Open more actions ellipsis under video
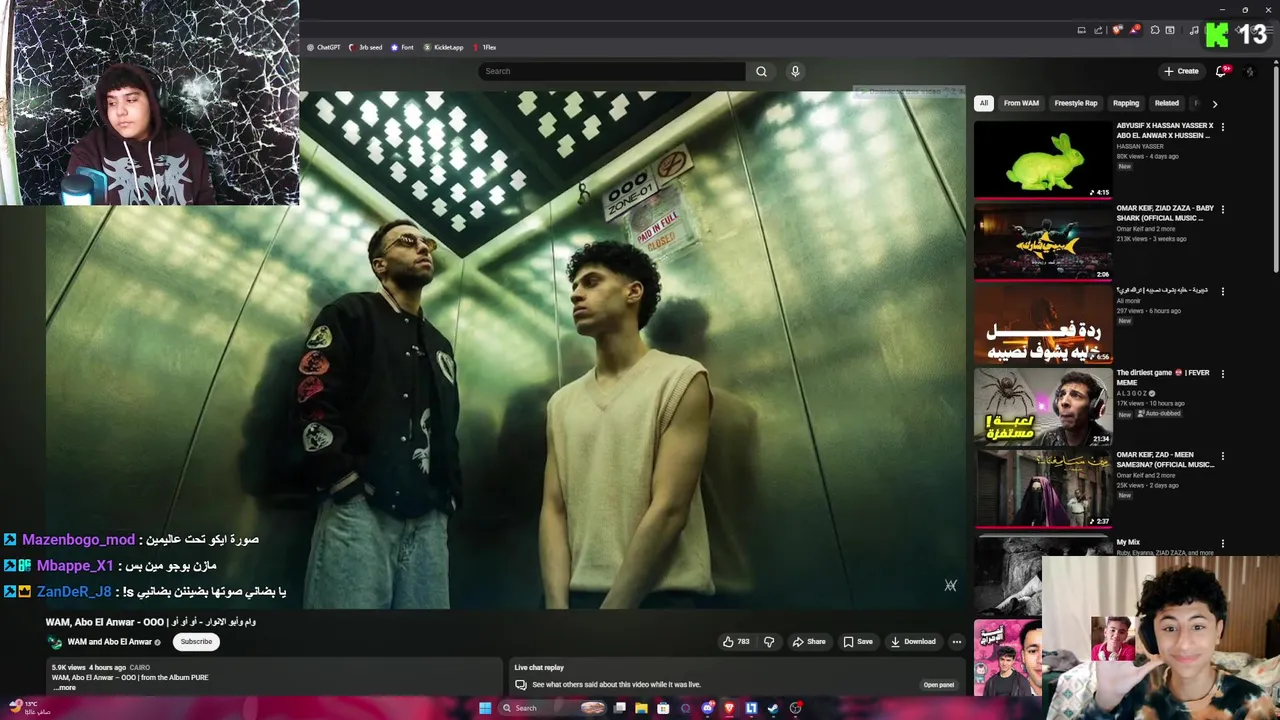The width and height of the screenshot is (1280, 720). 956,642
